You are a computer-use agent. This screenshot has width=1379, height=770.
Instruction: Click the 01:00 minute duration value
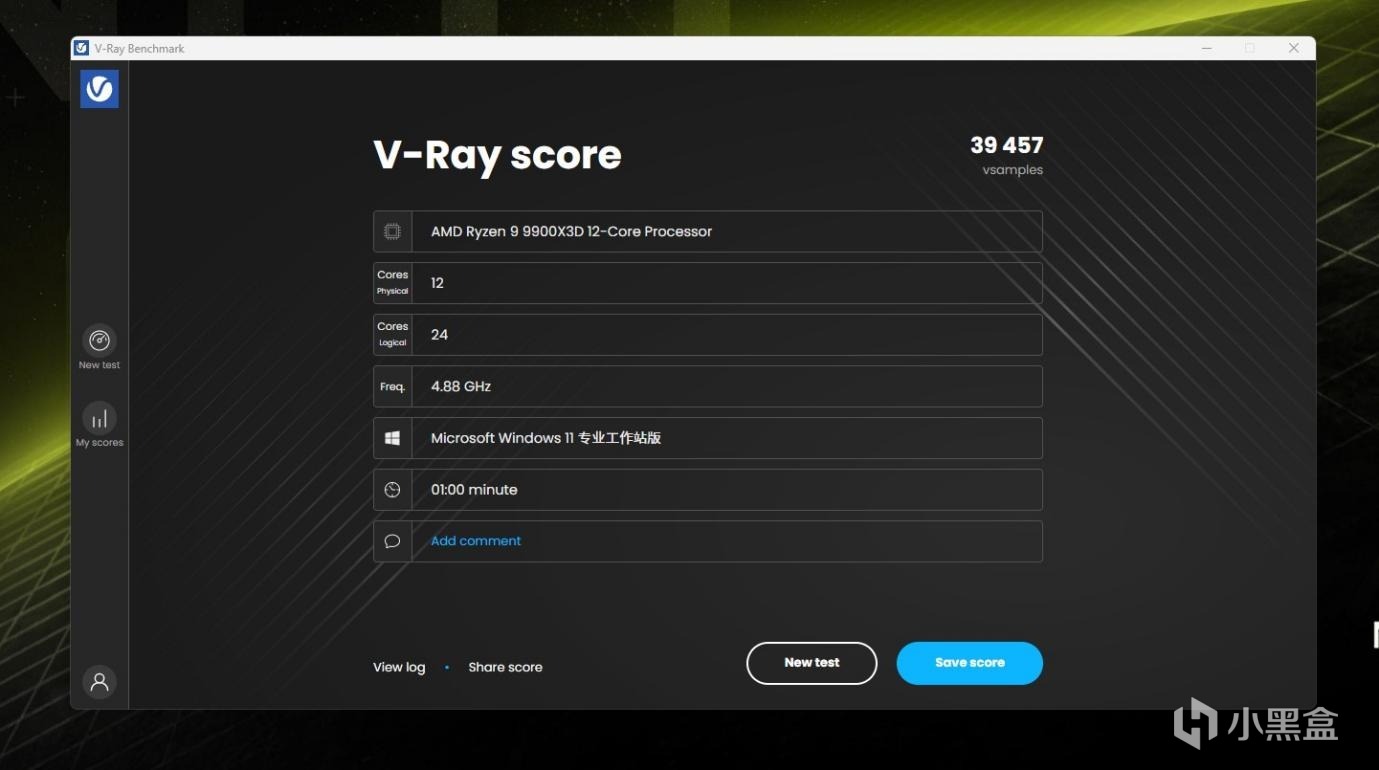tap(474, 490)
